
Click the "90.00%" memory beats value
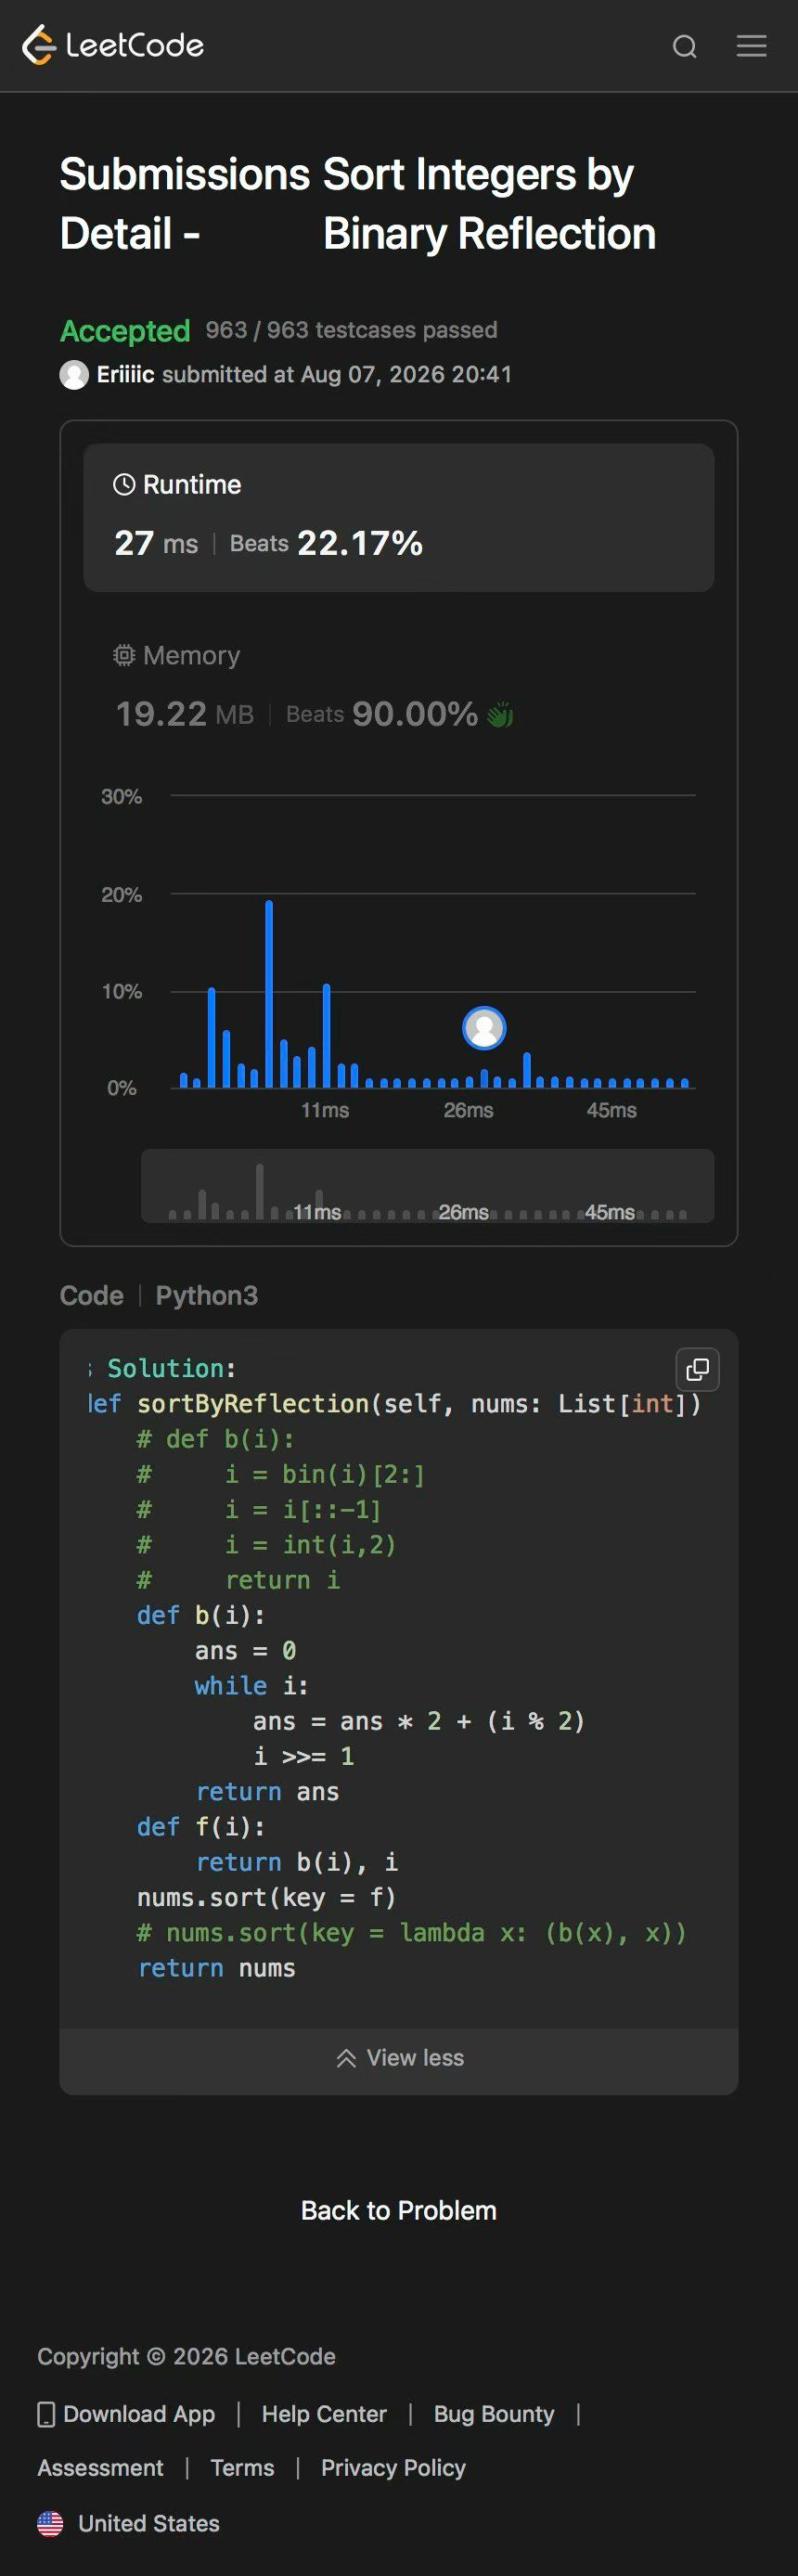[415, 714]
